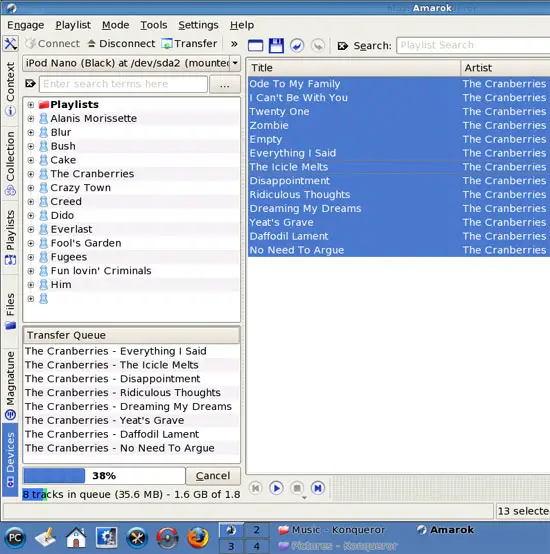Click the stop playback button
Image resolution: width=550 pixels, height=554 pixels.
297,488
